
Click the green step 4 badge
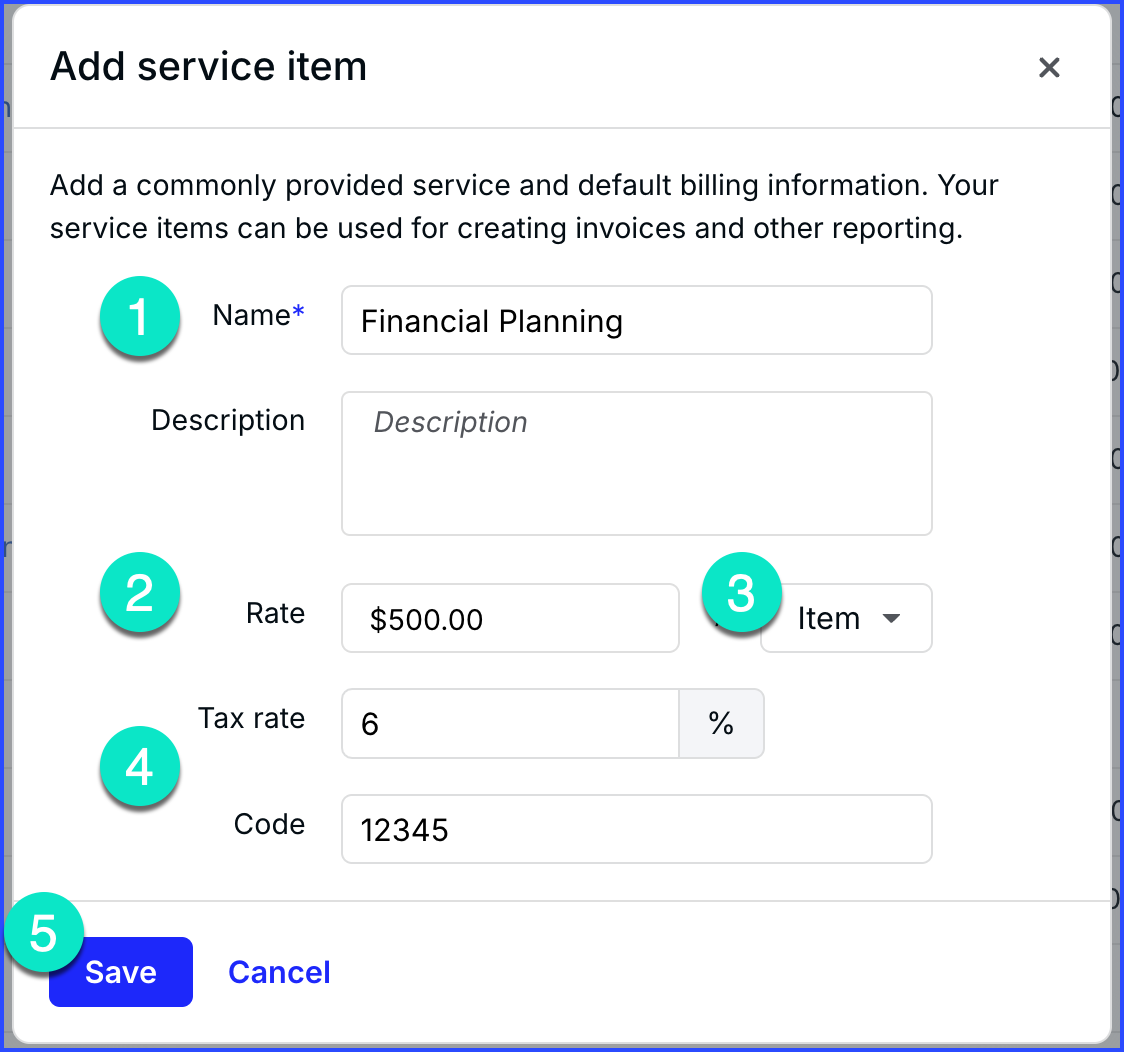(139, 768)
